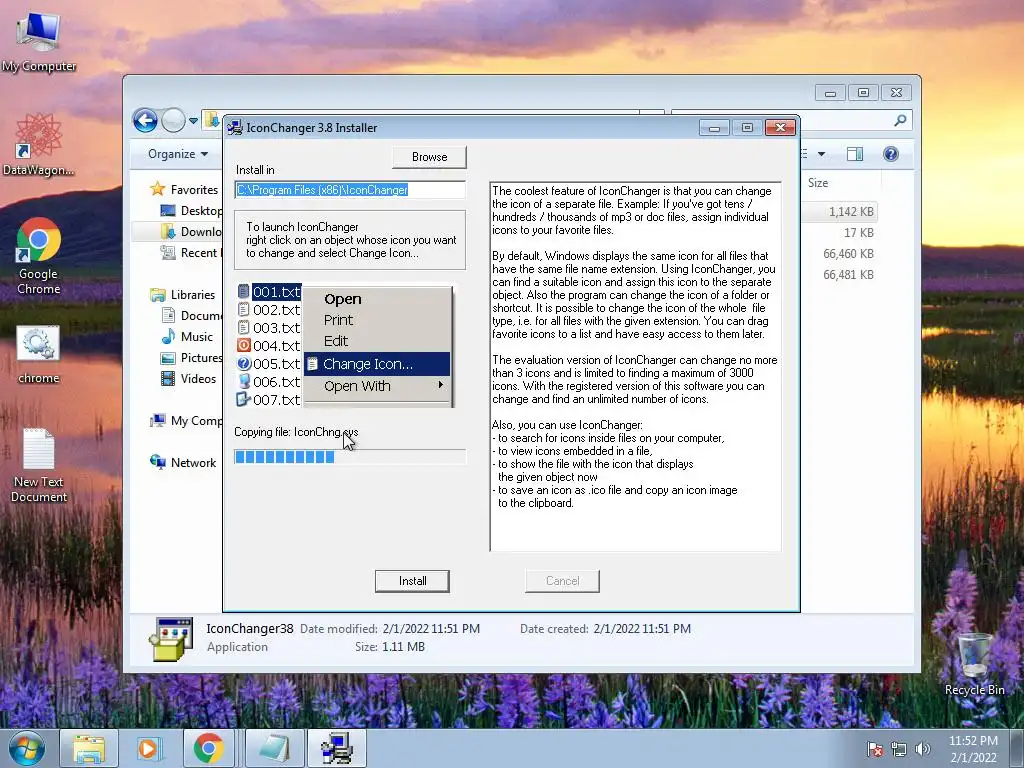Viewport: 1024px width, 768px height.
Task: Click the Action Center flag tray icon
Action: point(875,749)
